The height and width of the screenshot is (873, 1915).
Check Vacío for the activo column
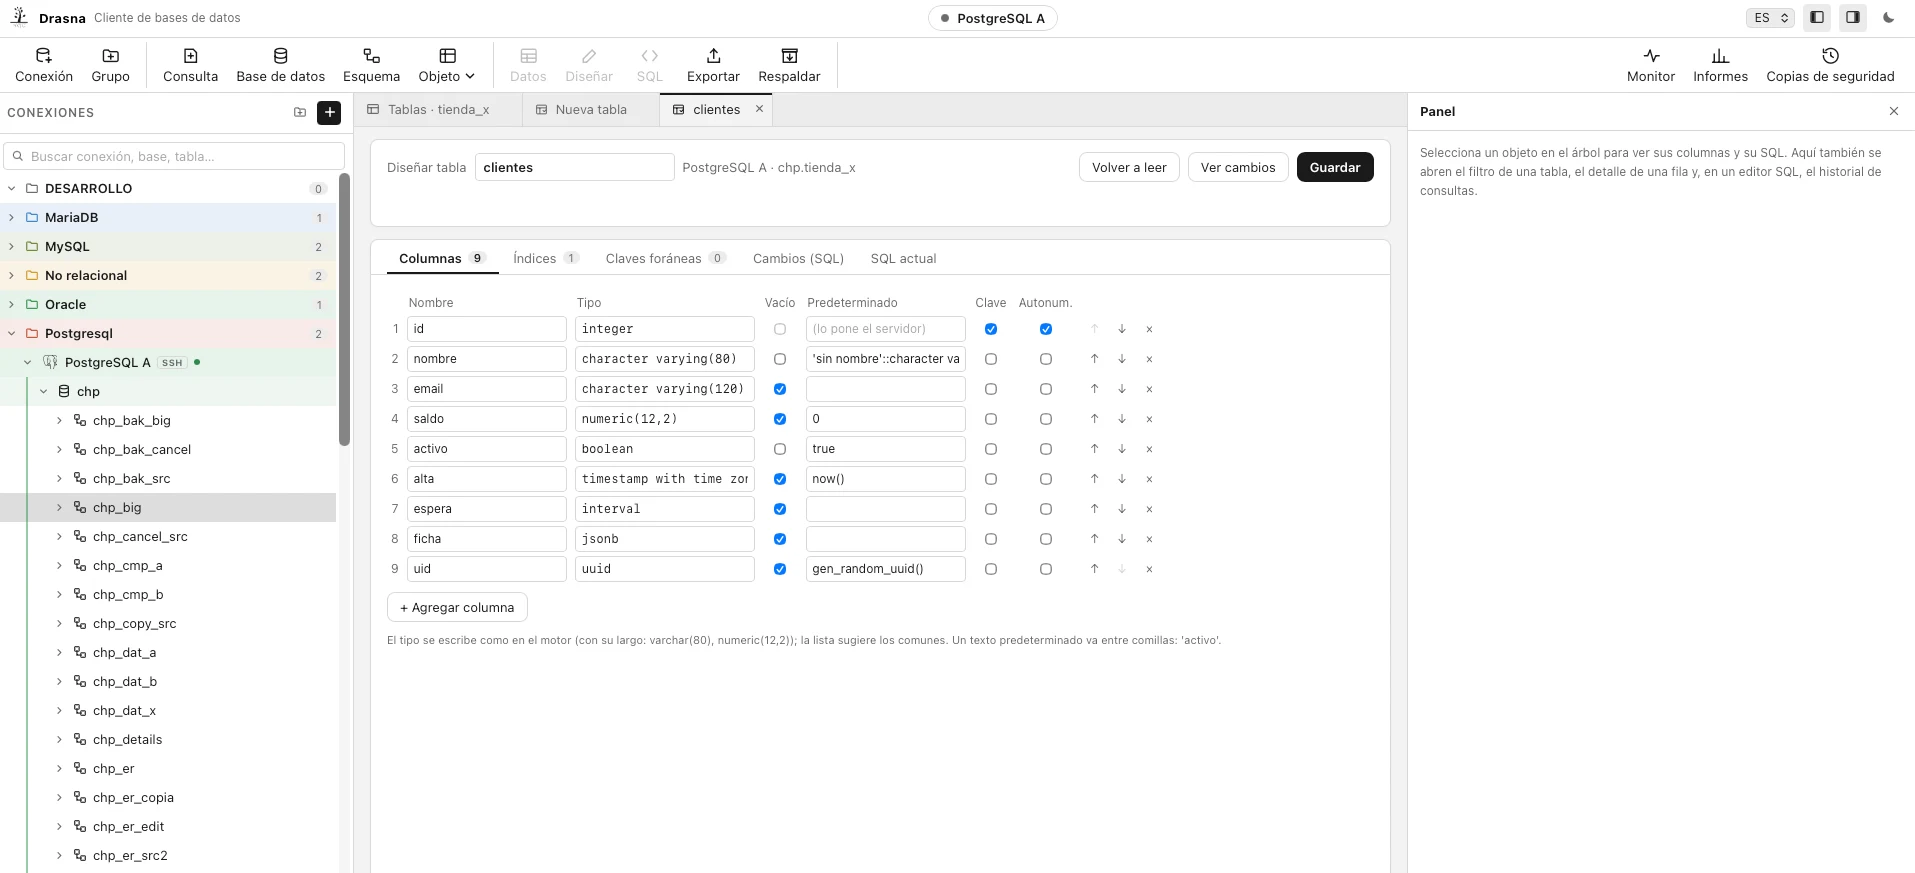pyautogui.click(x=780, y=449)
